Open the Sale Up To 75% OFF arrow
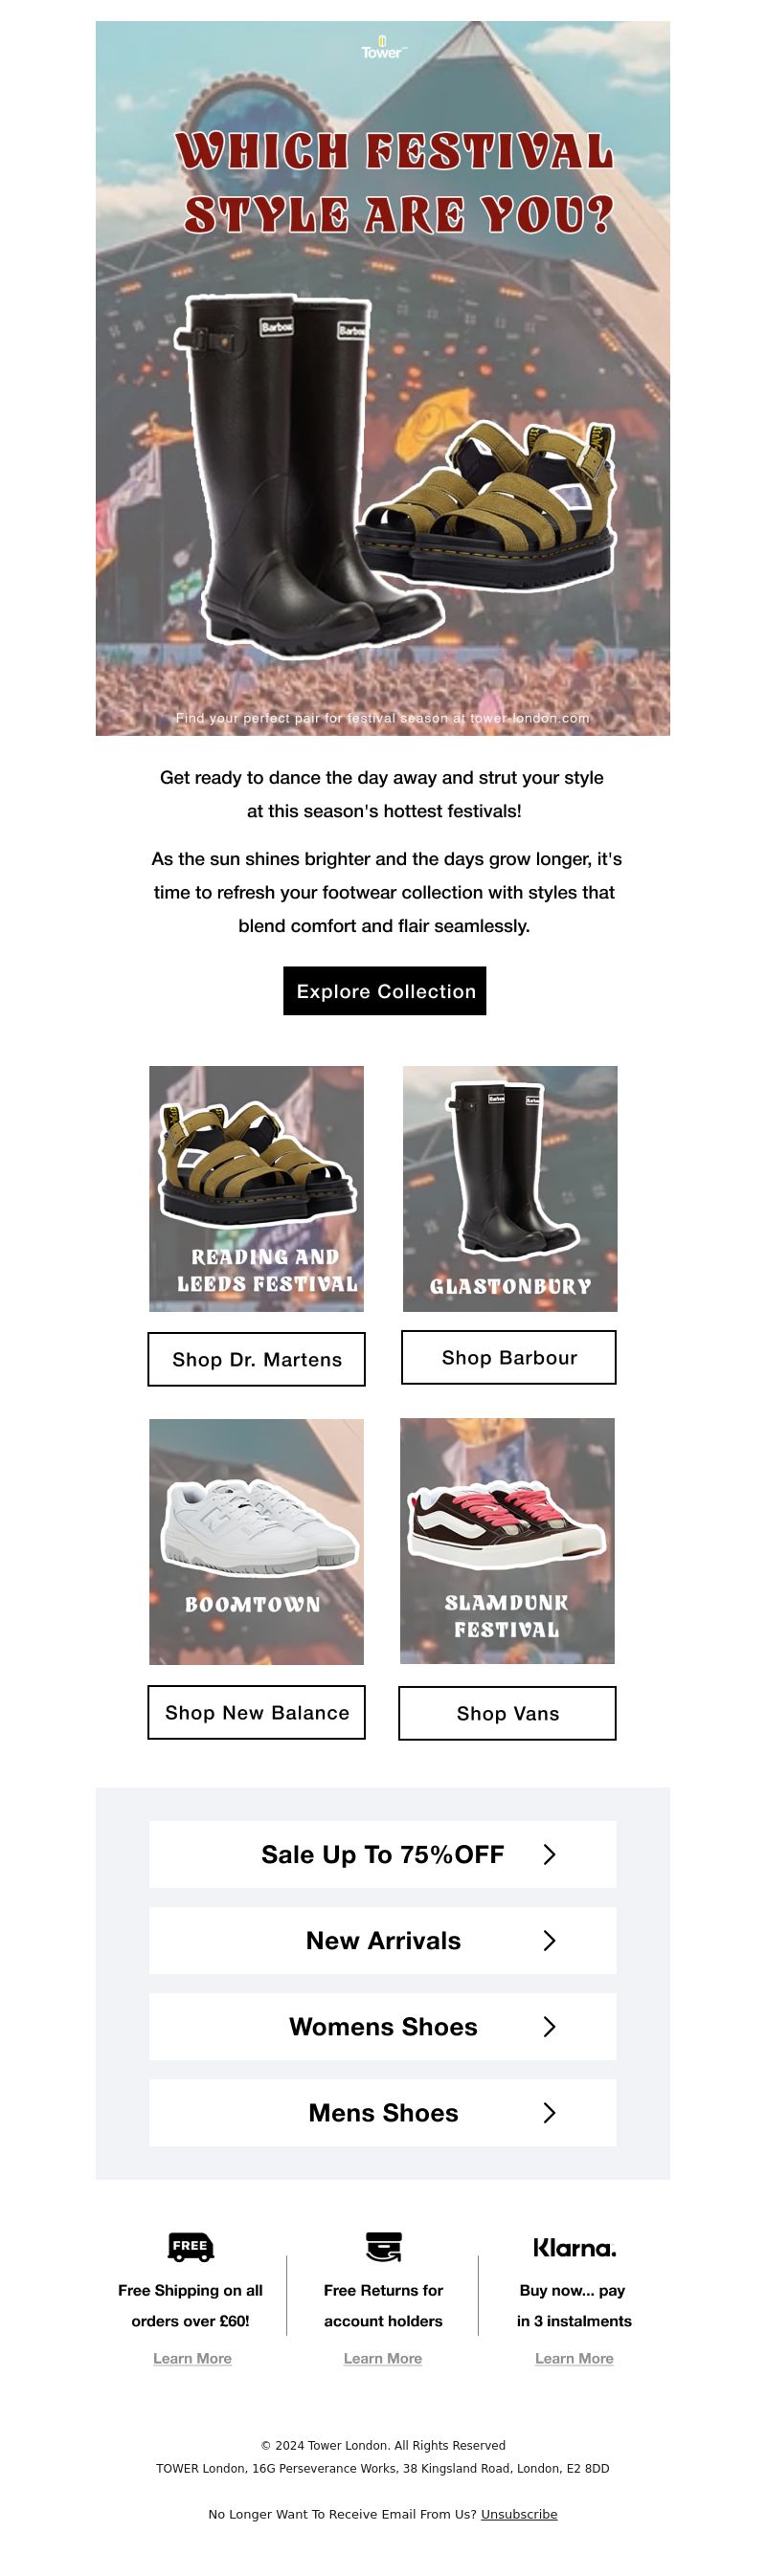The width and height of the screenshot is (766, 2576). [549, 1854]
